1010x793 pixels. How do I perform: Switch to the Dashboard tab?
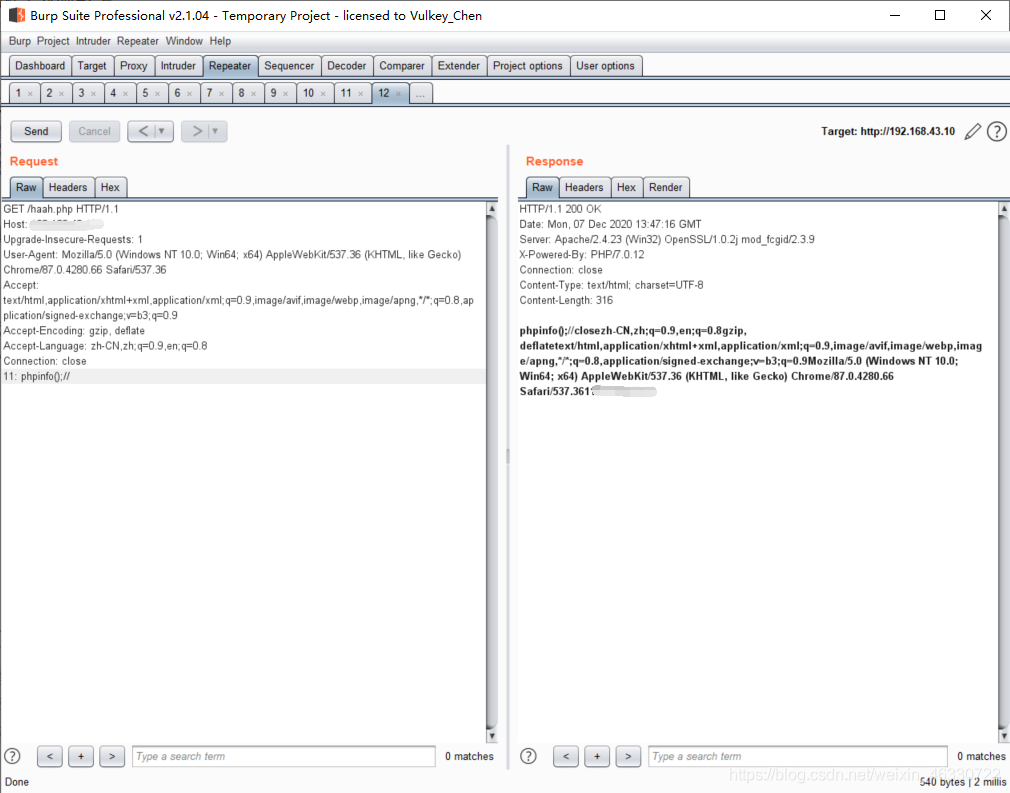click(x=40, y=66)
